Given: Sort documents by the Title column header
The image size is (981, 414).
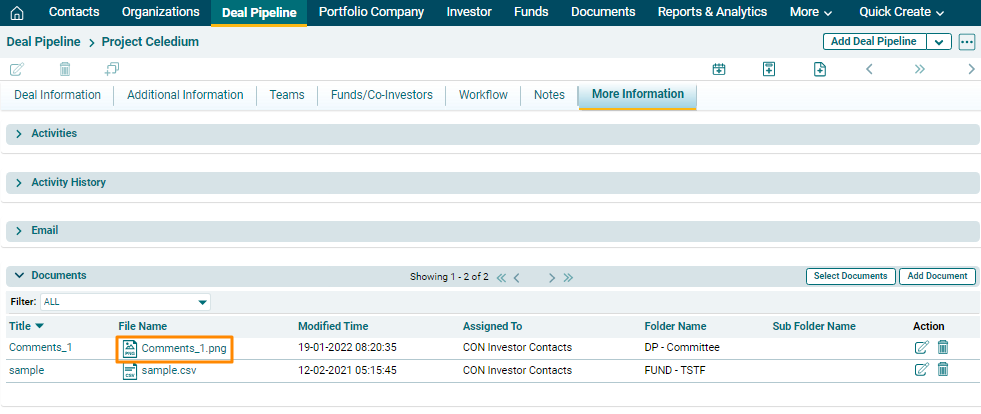Looking at the screenshot, I should 26,326.
